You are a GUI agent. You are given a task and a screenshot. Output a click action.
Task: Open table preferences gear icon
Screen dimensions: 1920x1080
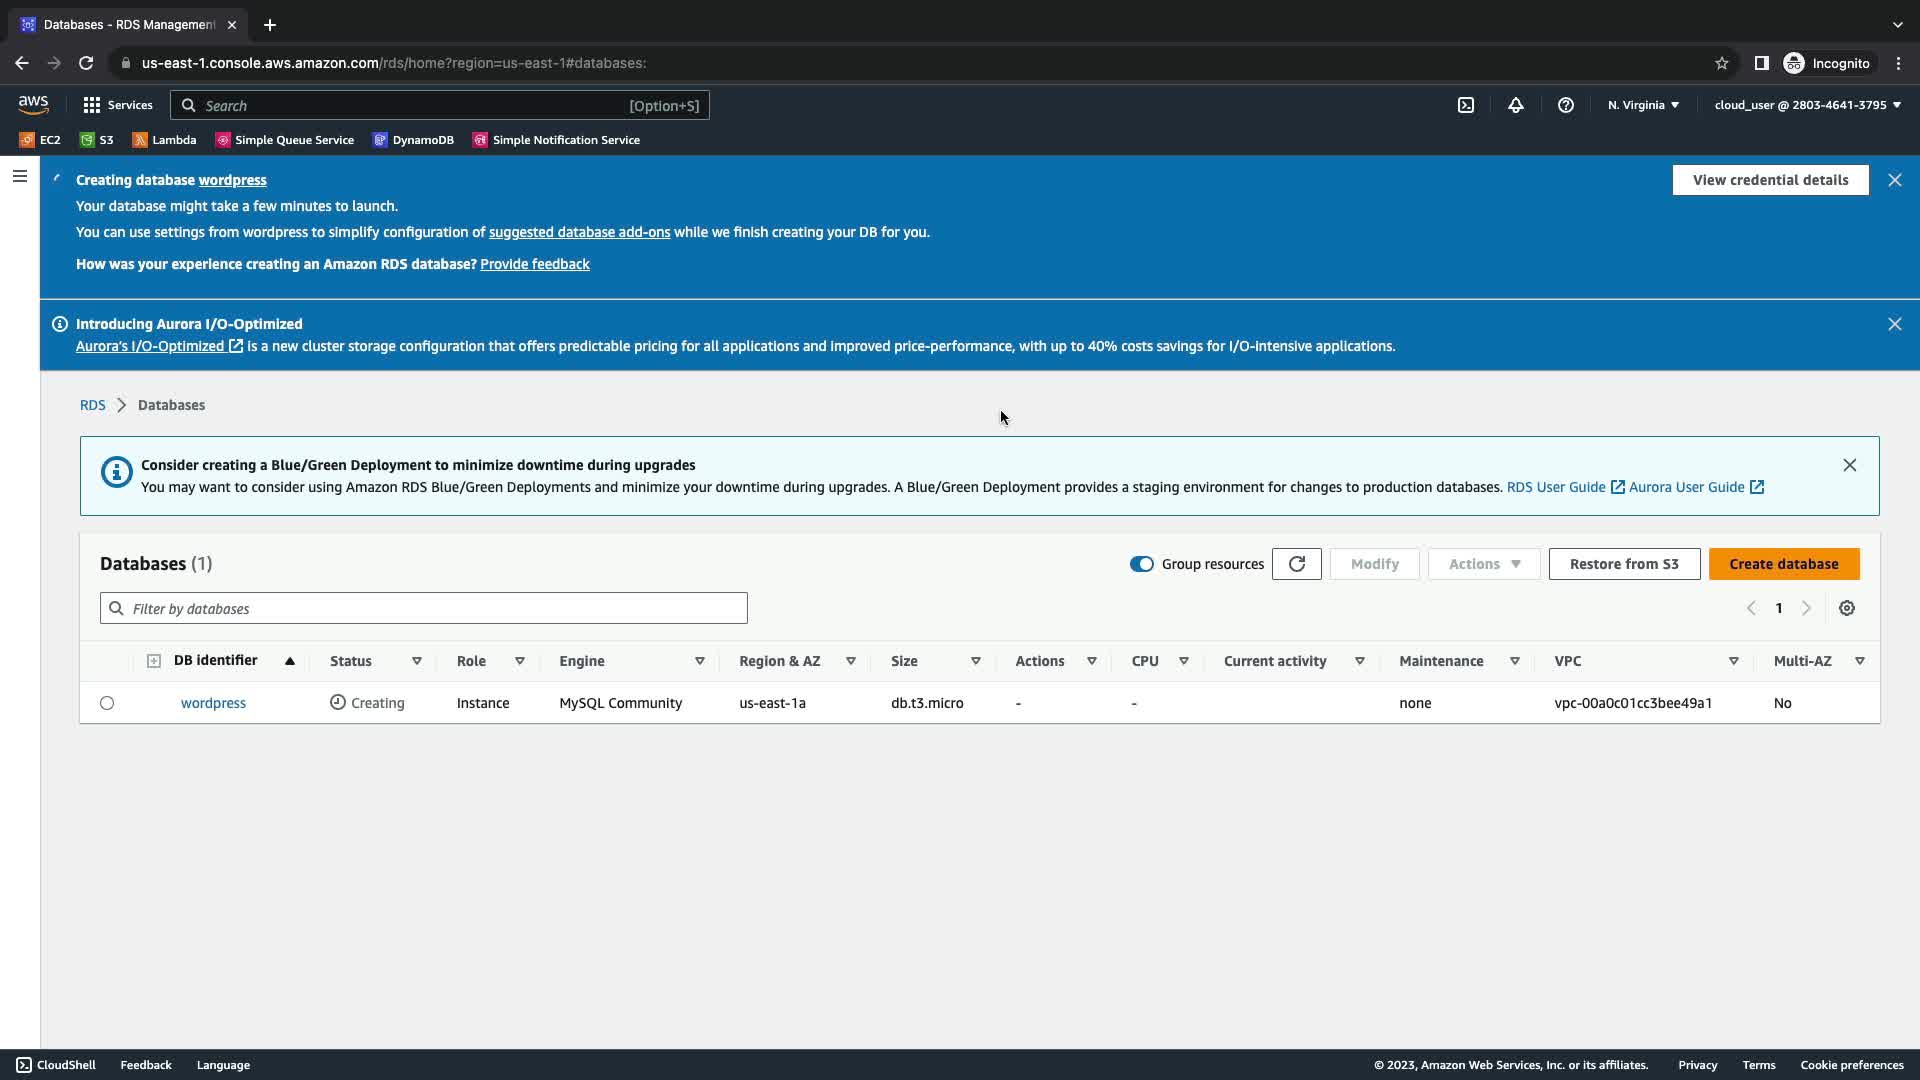point(1847,608)
